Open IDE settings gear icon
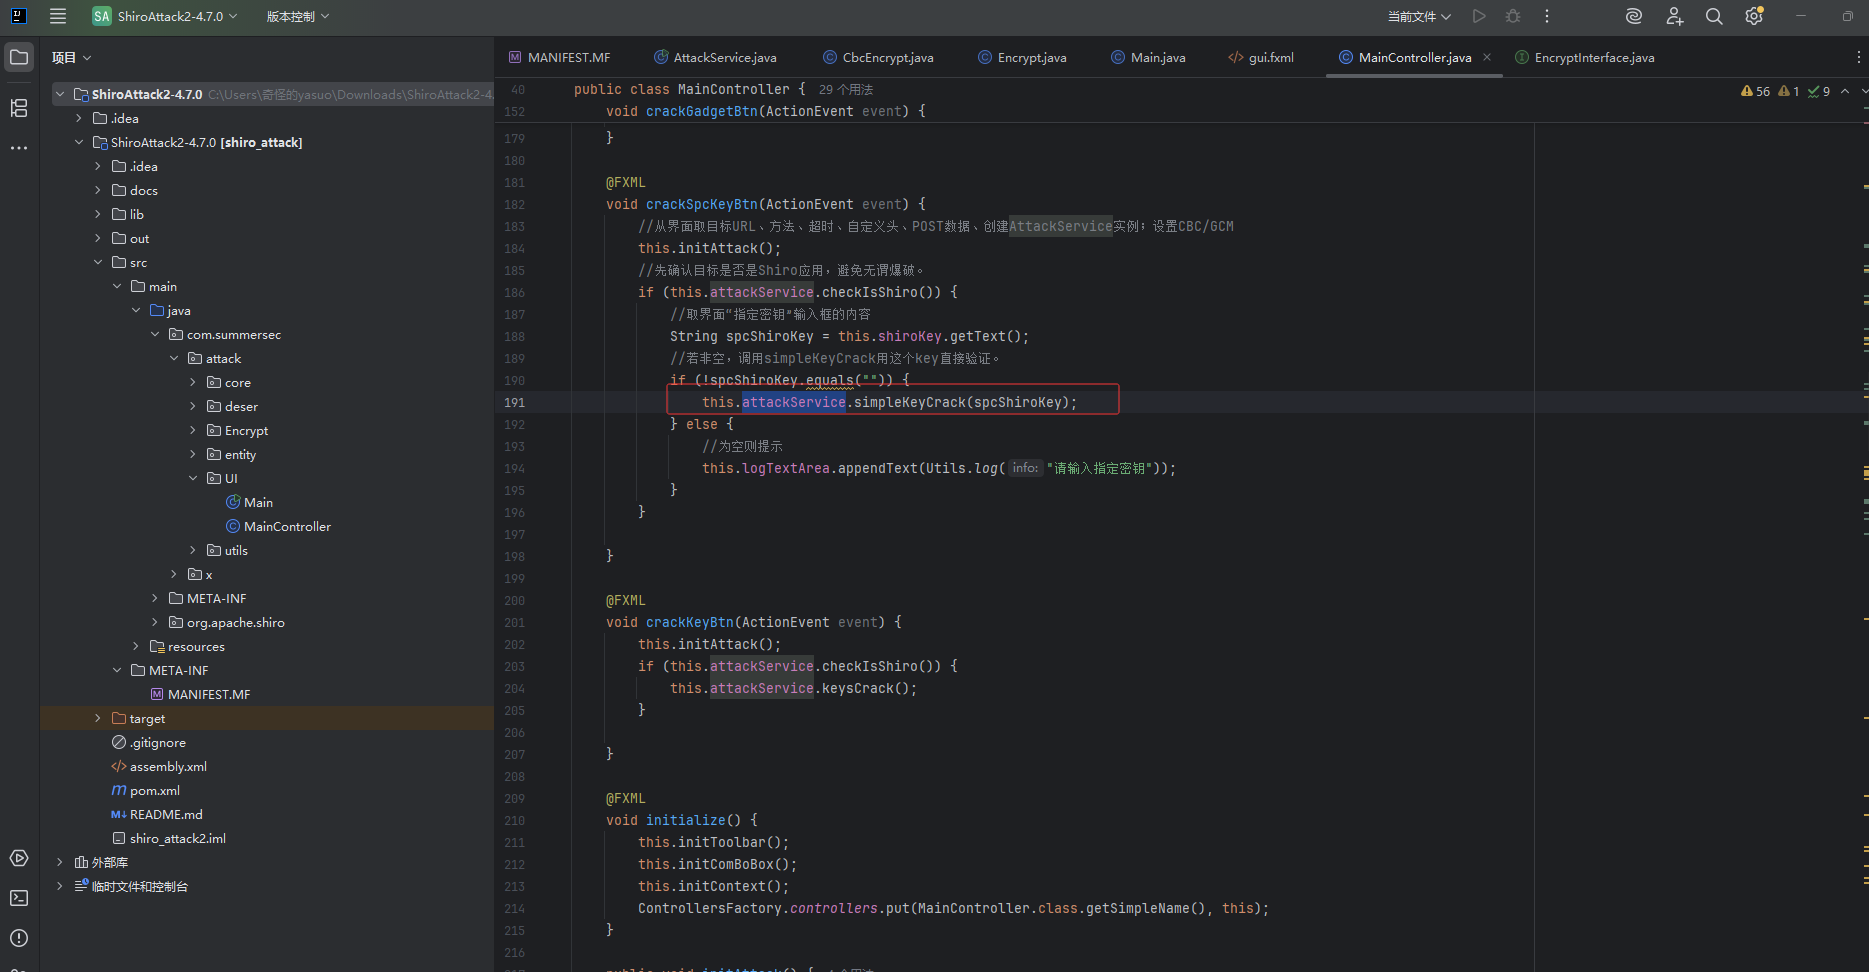 pos(1753,16)
